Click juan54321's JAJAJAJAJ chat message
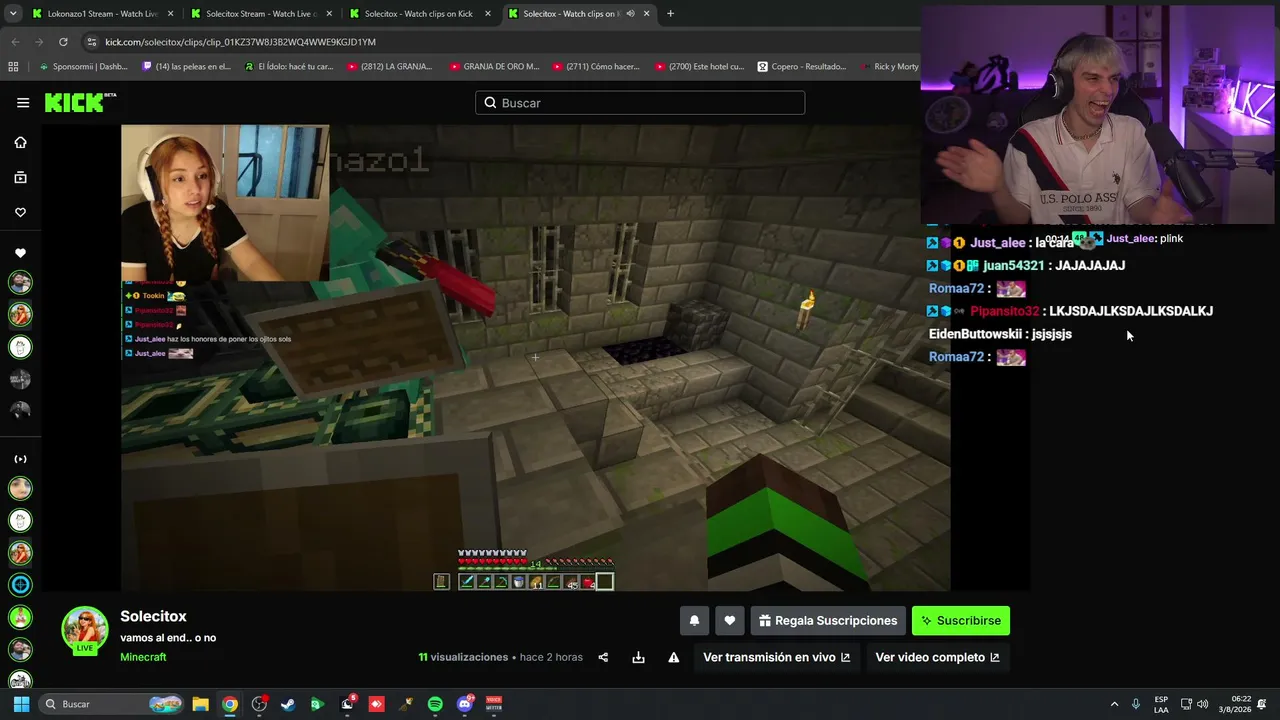The image size is (1280, 720). pyautogui.click(x=1027, y=265)
